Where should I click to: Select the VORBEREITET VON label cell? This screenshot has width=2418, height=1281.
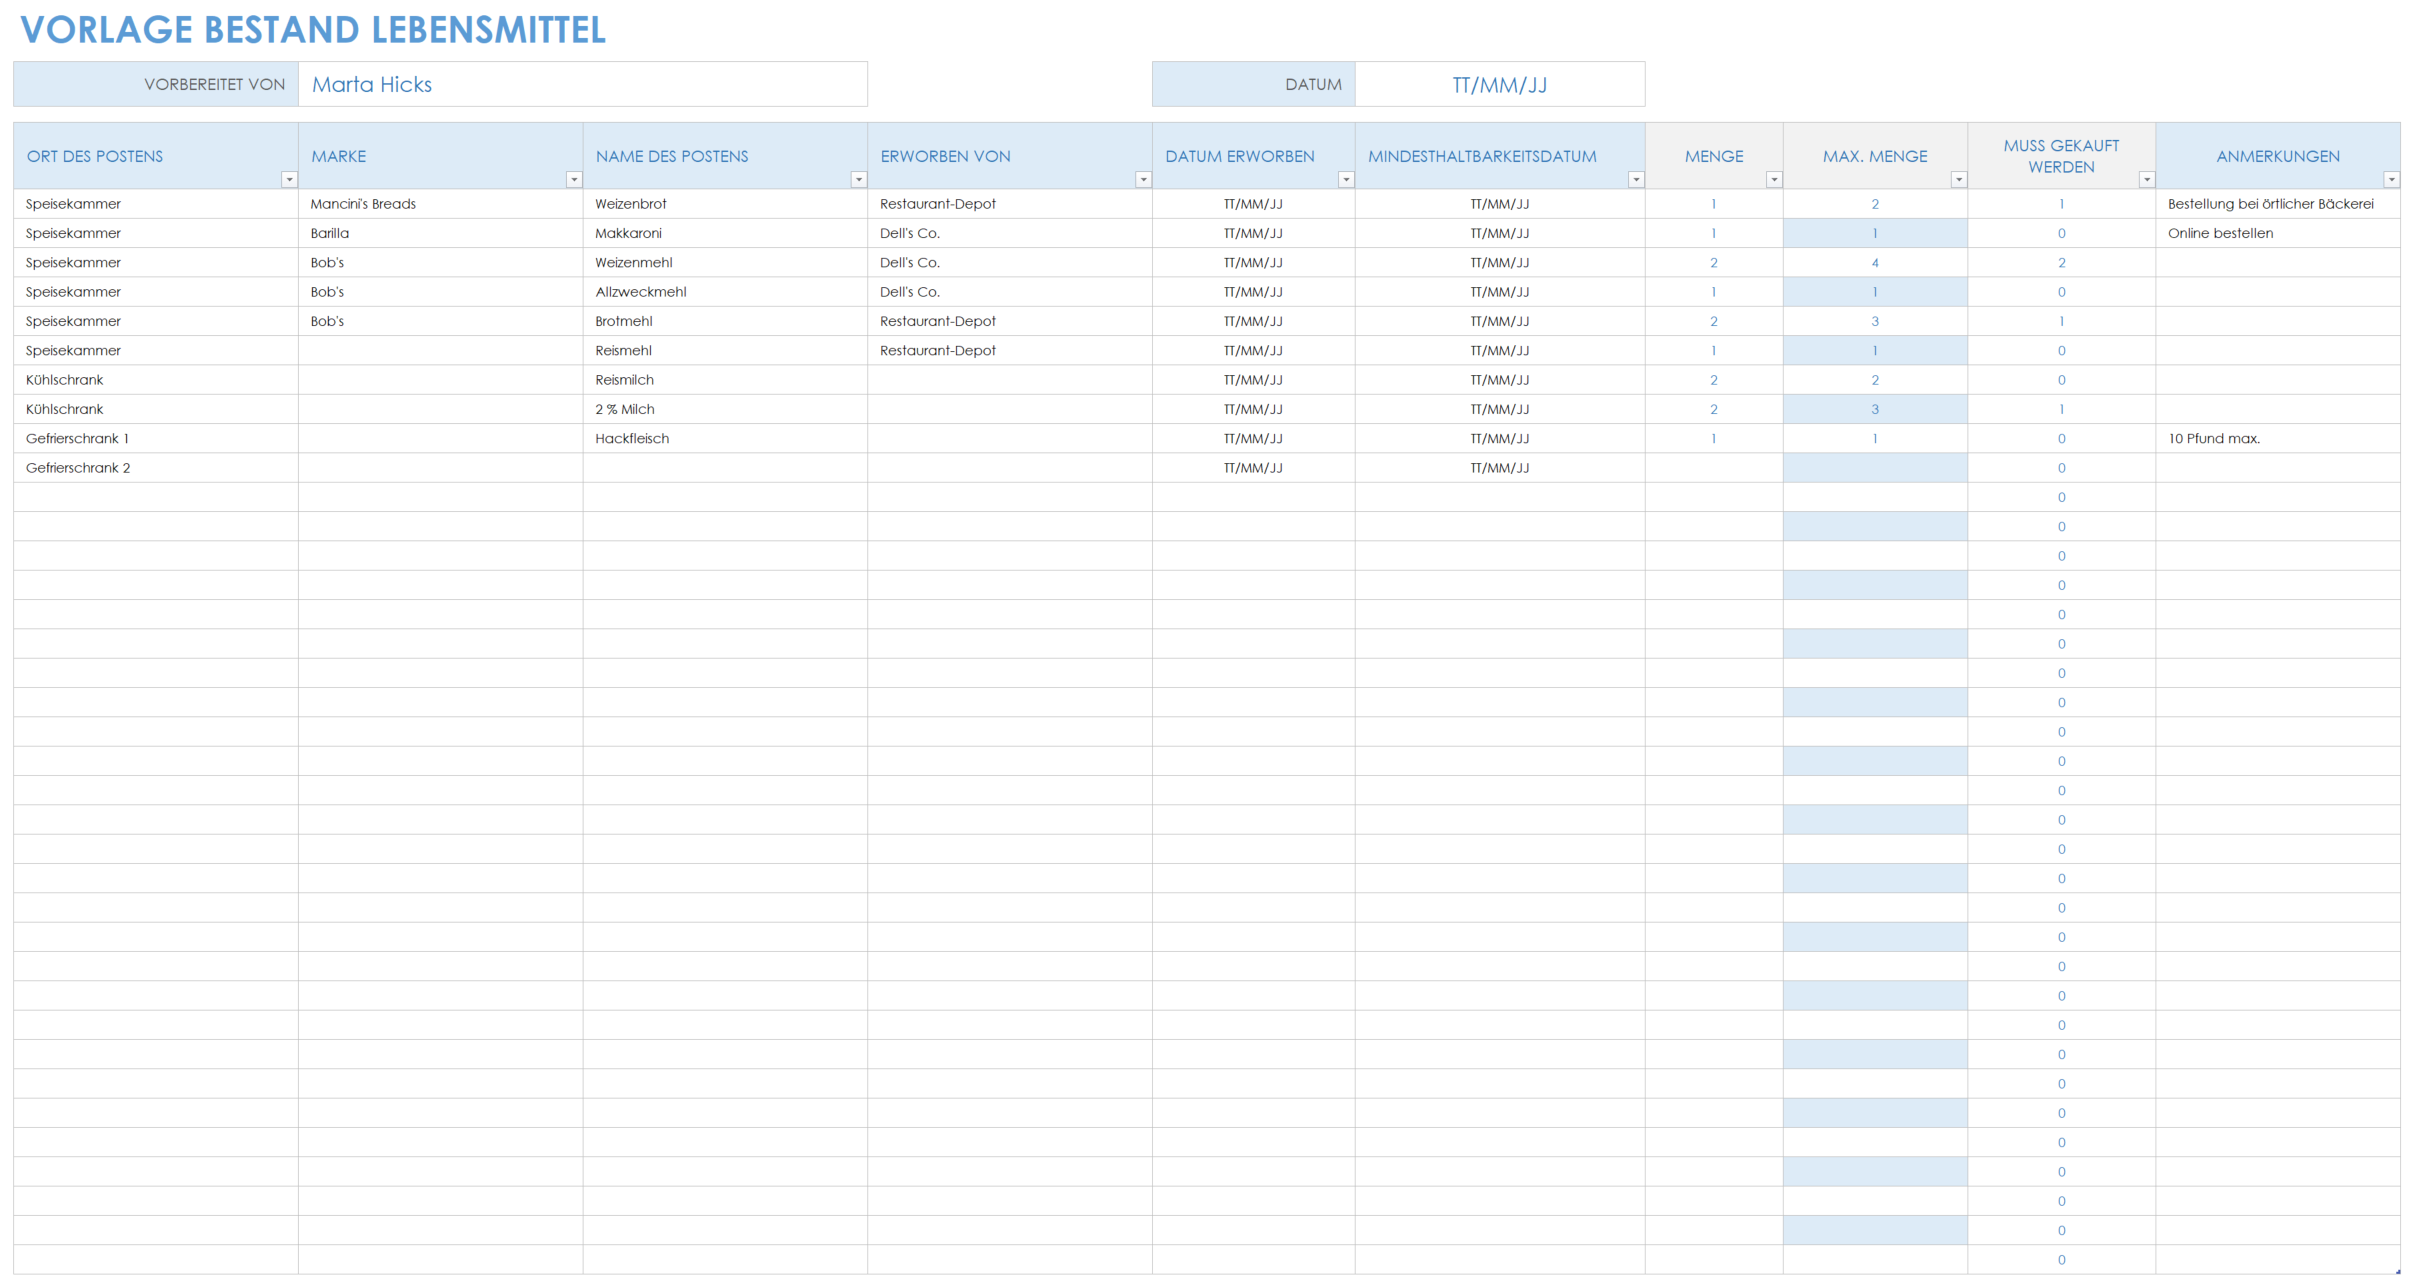(x=156, y=84)
